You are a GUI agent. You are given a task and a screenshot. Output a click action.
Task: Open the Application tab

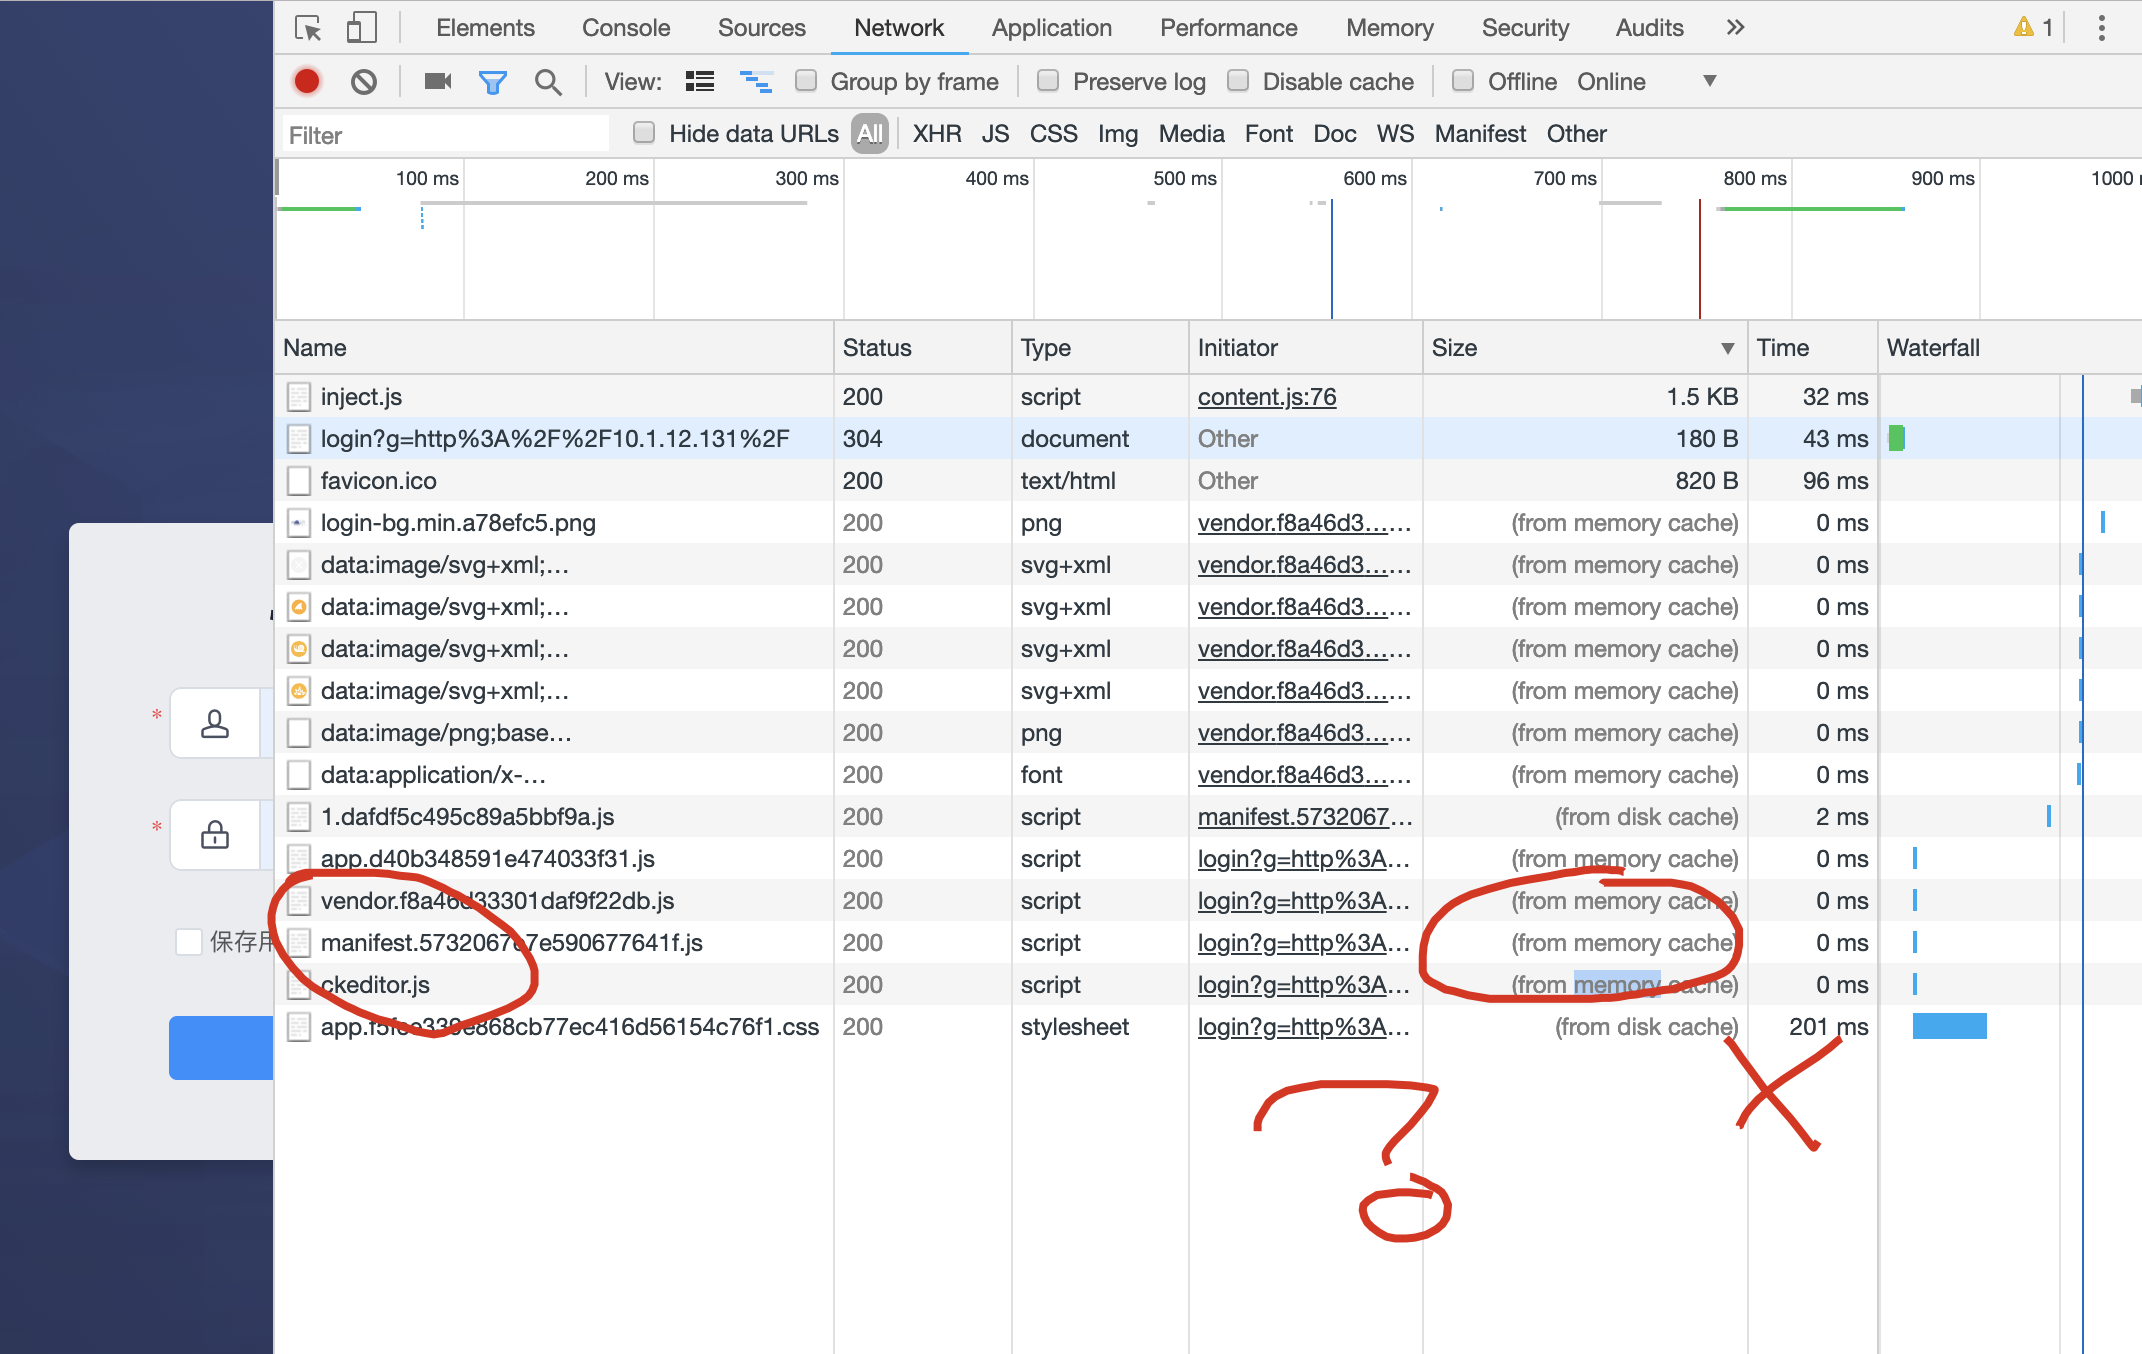point(1052,28)
